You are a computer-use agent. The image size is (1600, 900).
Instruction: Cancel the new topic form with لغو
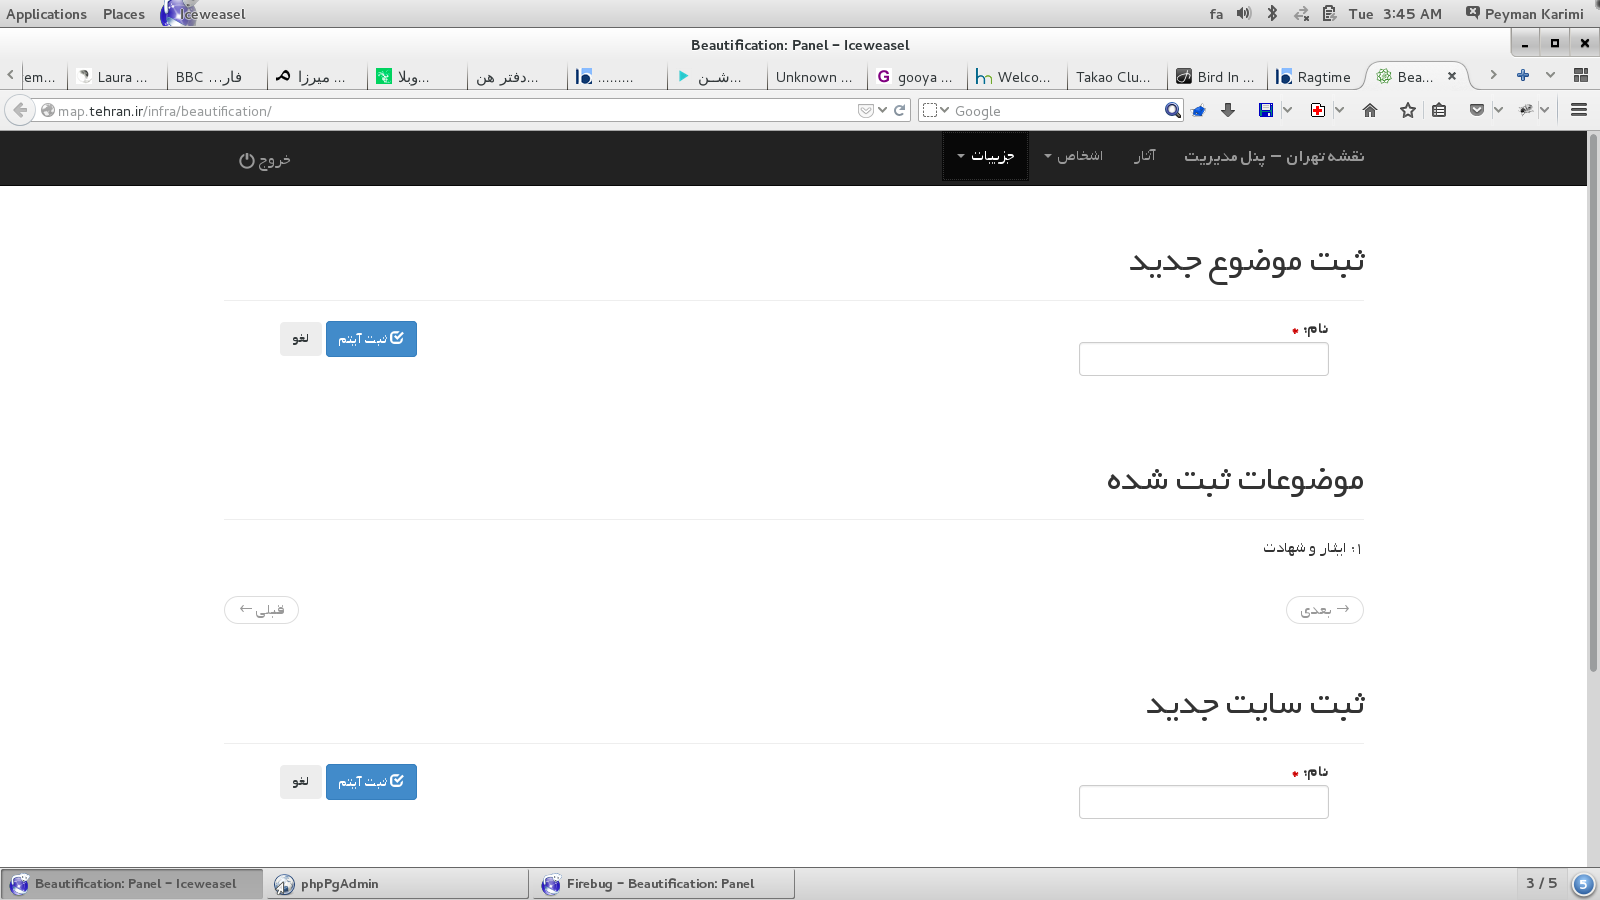(x=300, y=339)
